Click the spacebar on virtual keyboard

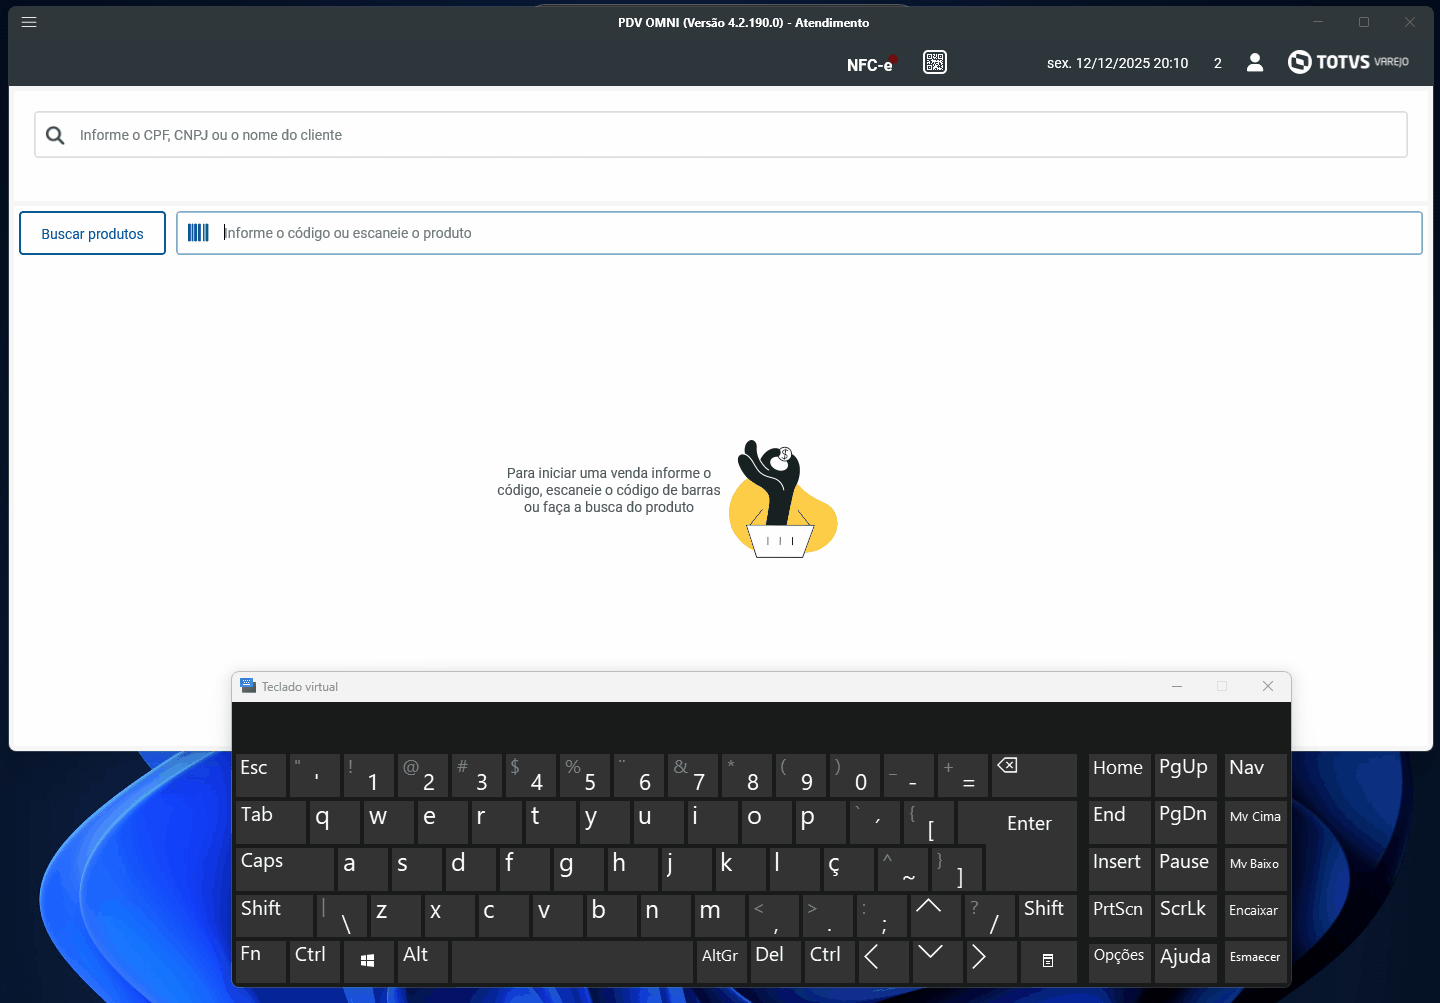572,961
